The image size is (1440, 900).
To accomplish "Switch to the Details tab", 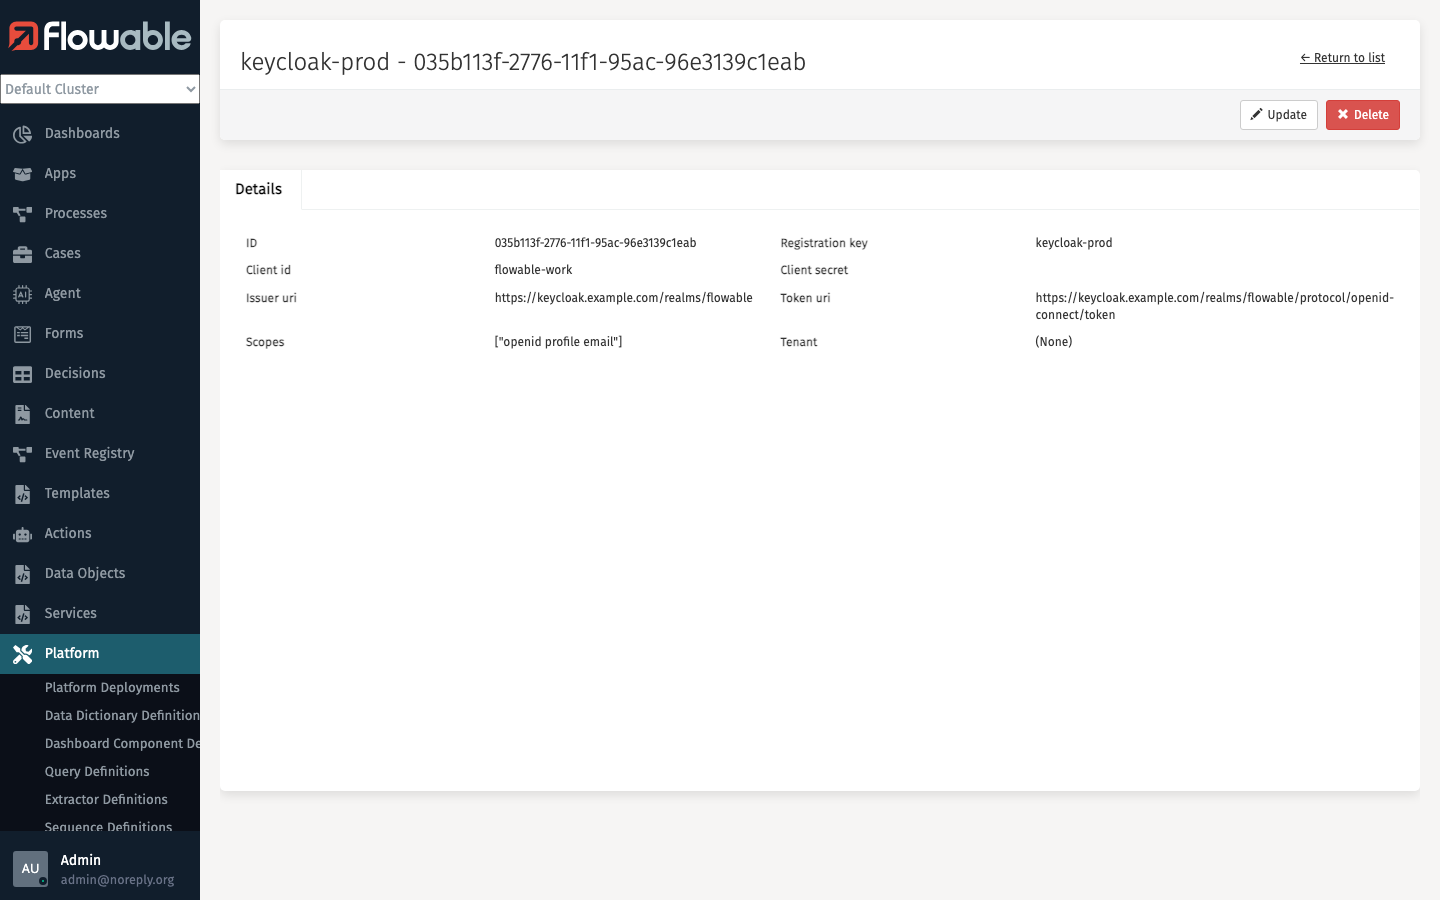I will [258, 189].
